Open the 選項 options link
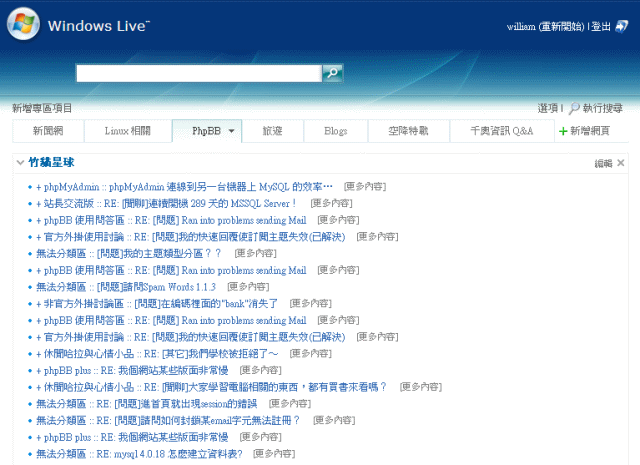Screen dimensions: 640x465 [x=547, y=108]
